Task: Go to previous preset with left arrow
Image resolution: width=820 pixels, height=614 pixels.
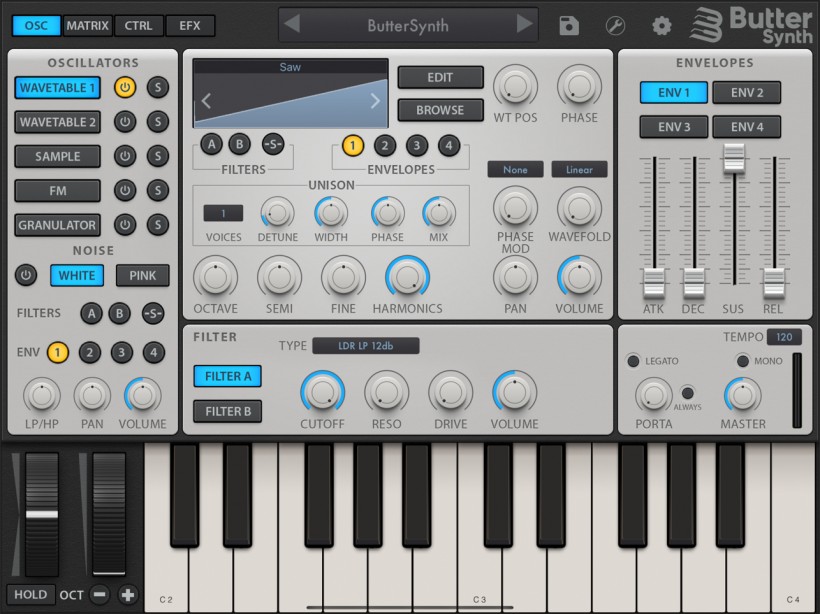Action: [x=292, y=25]
